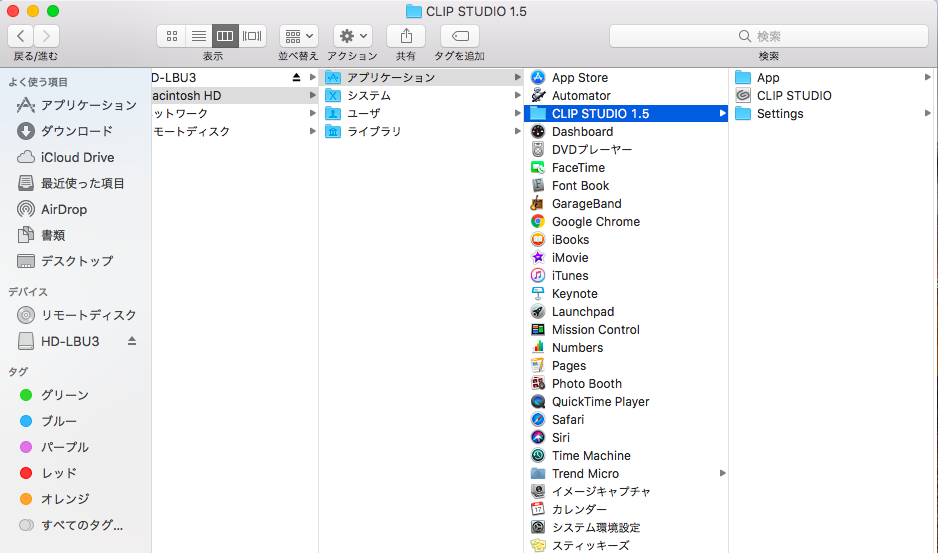Select Launchpad application
This screenshot has width=938, height=553.
click(626, 311)
